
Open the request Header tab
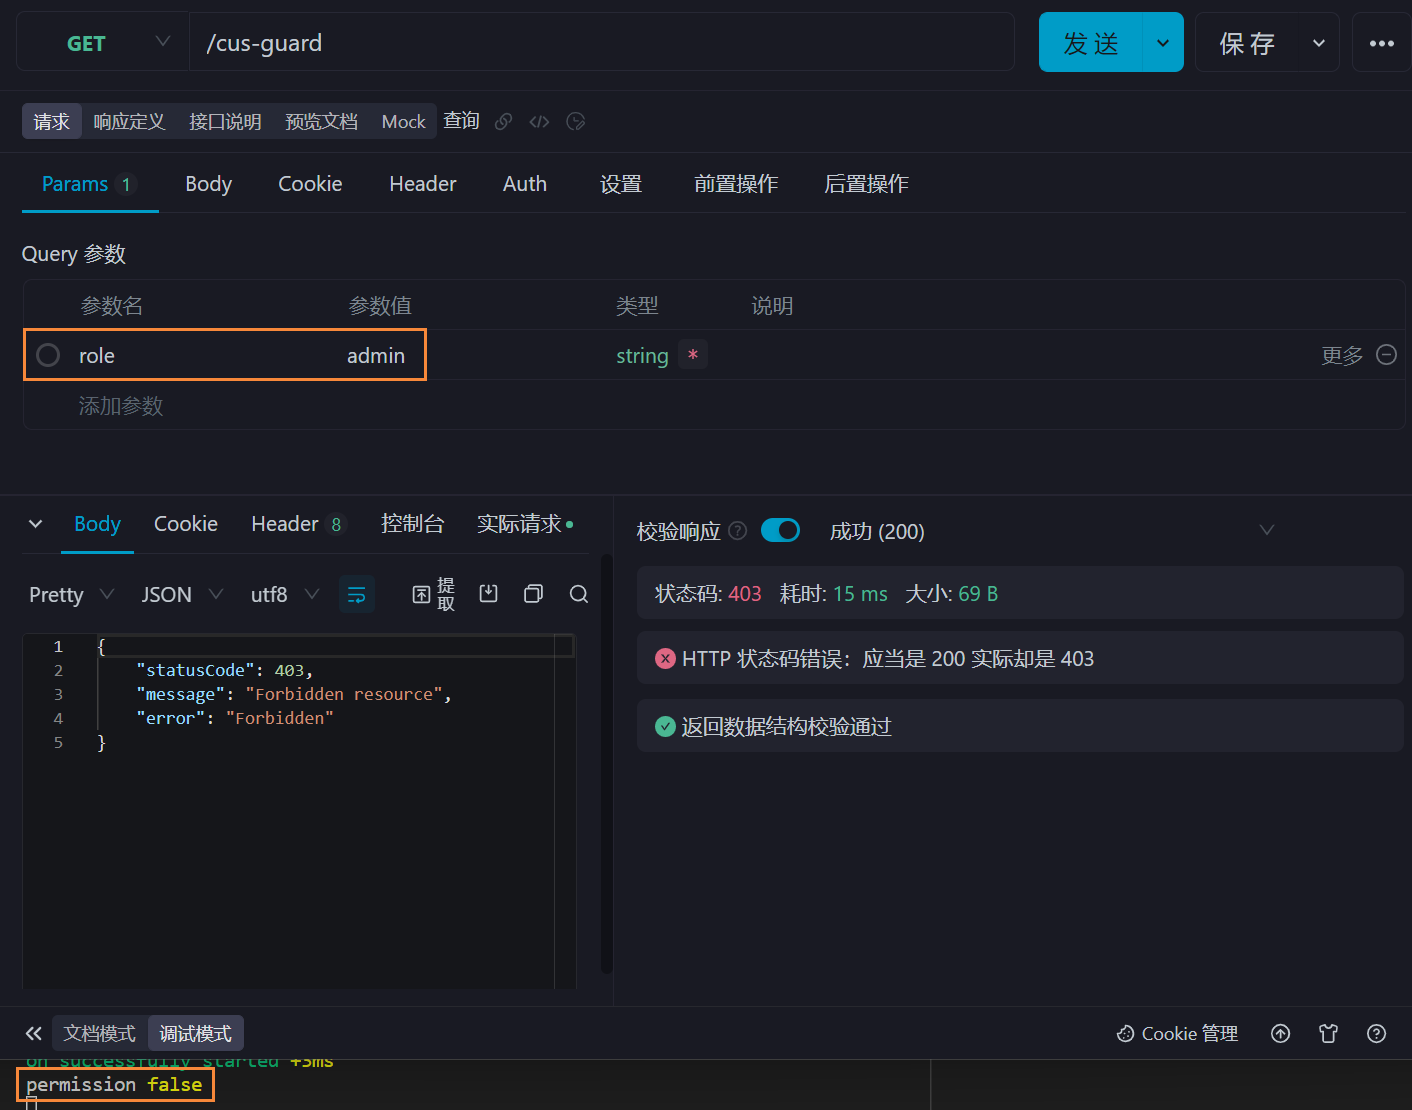coord(422,184)
